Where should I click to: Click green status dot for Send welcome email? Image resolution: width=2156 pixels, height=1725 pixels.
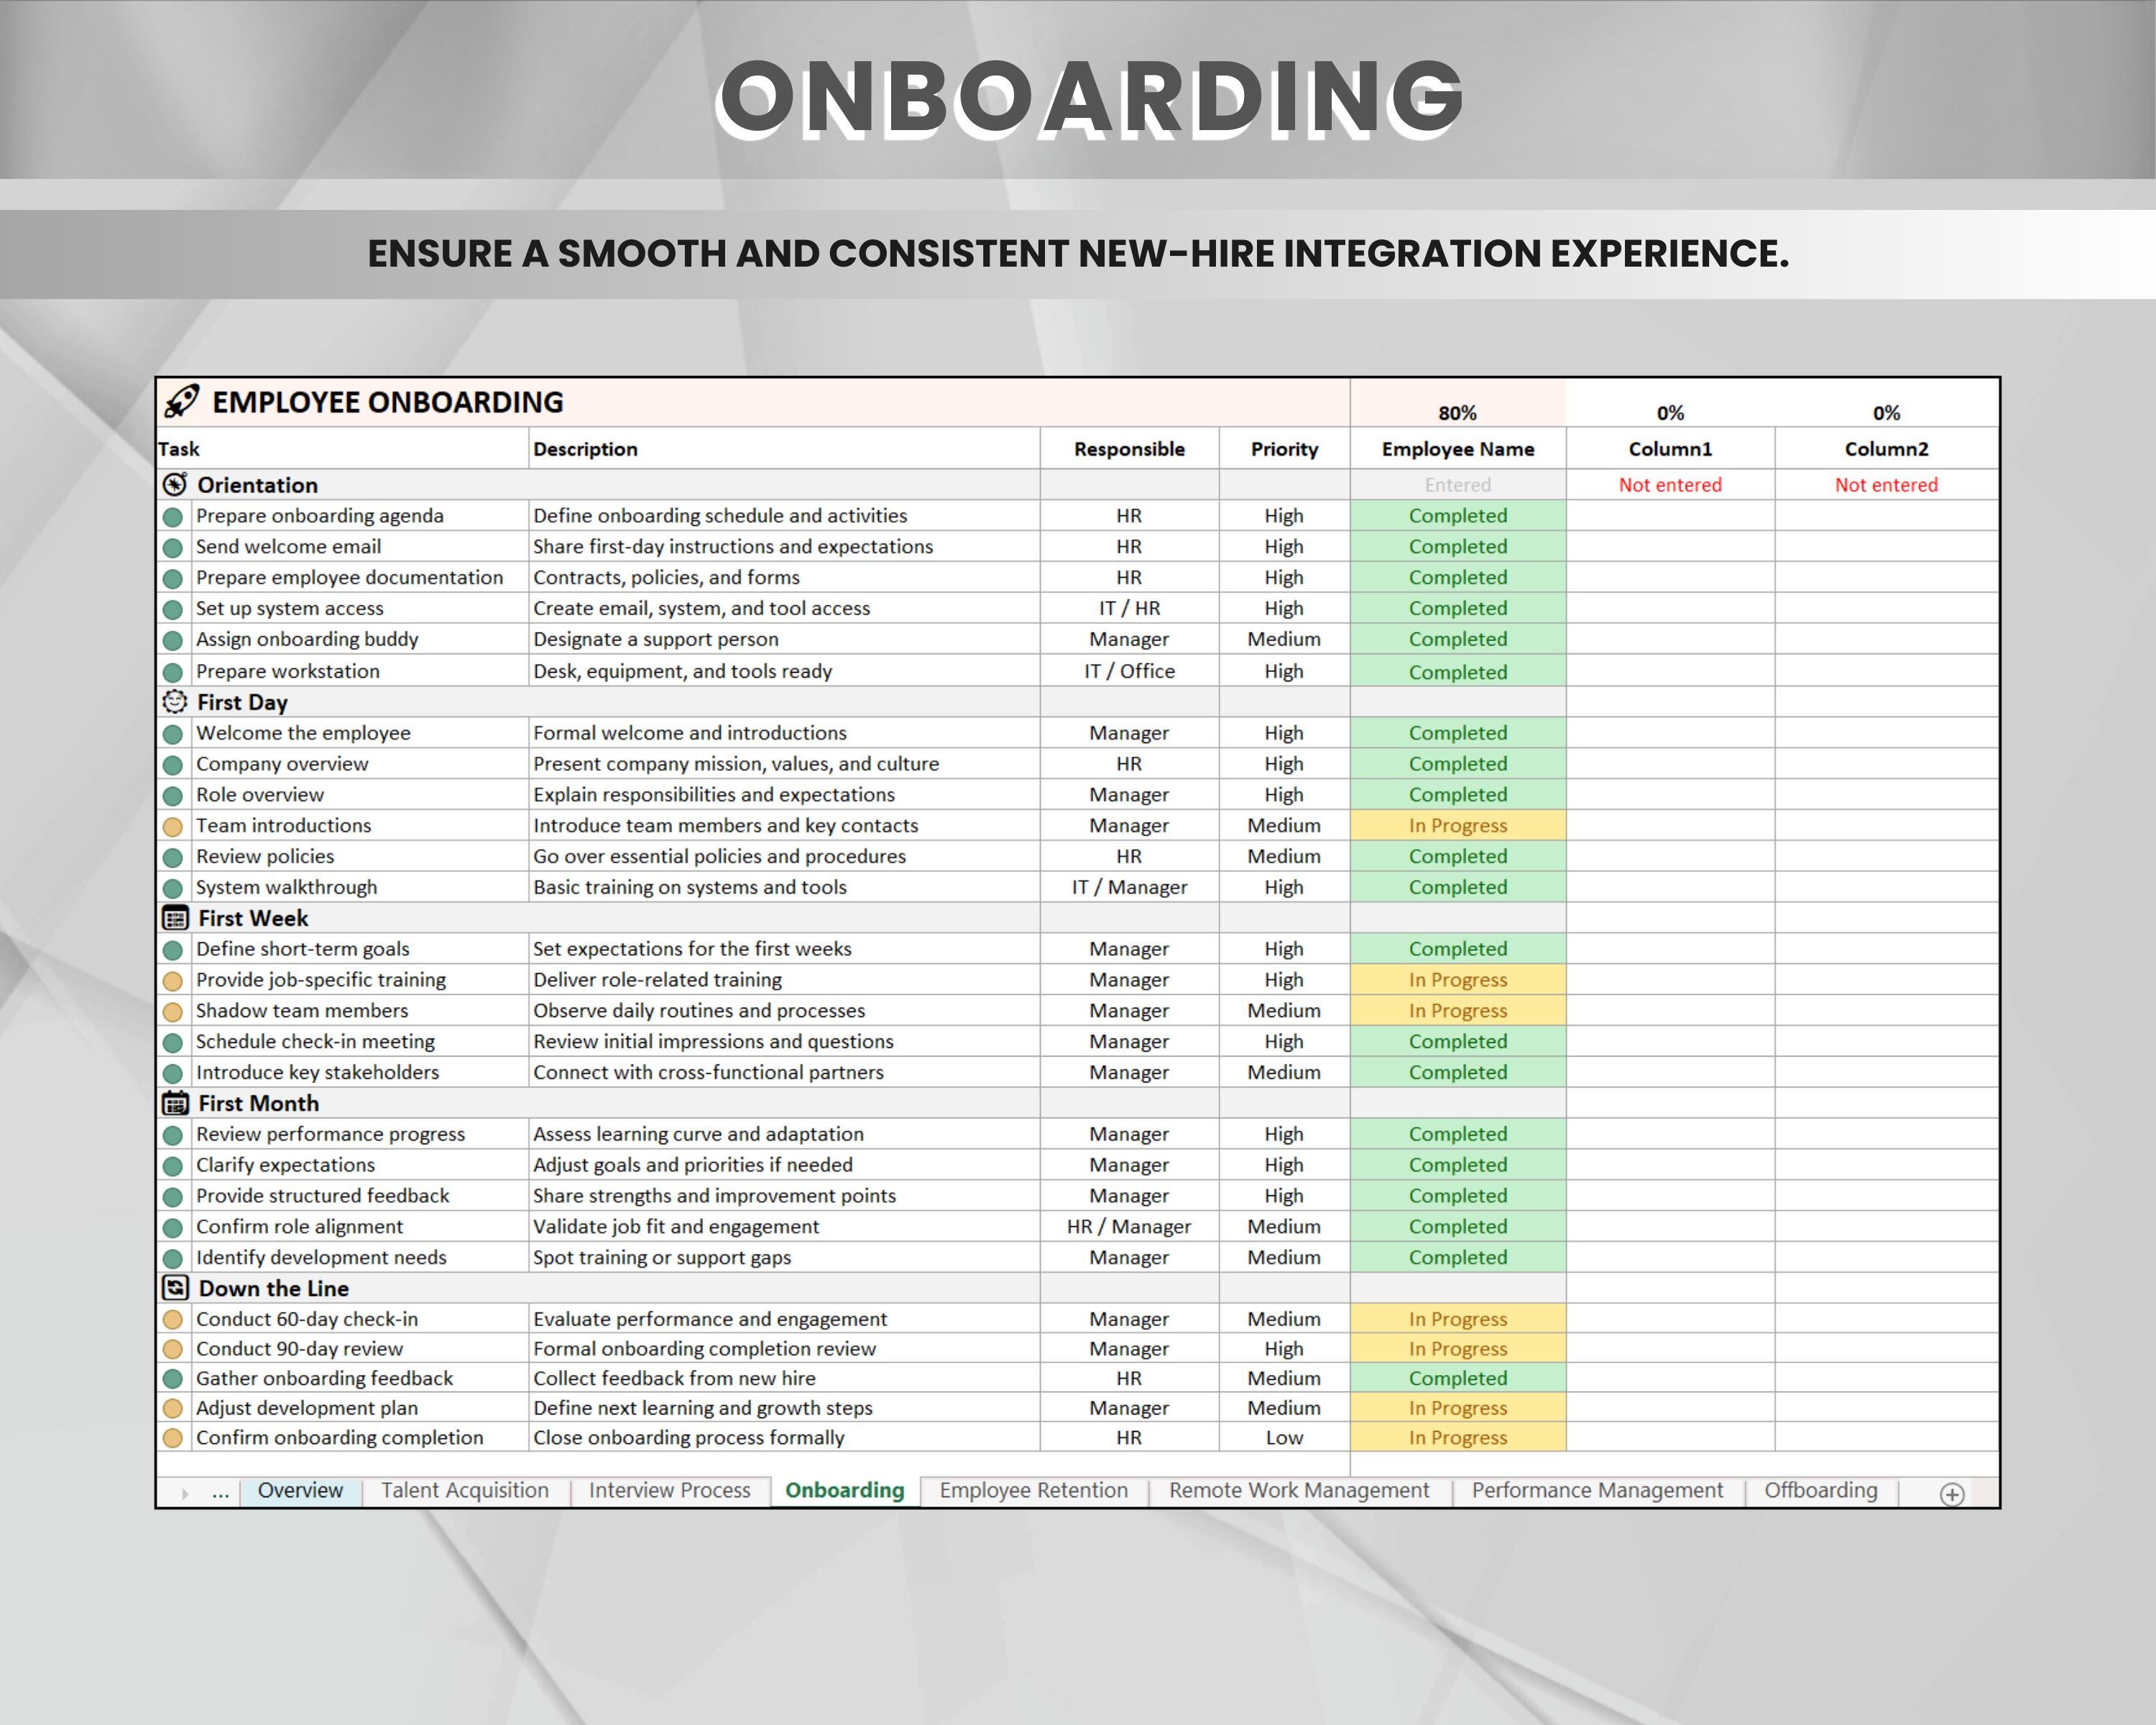click(173, 548)
